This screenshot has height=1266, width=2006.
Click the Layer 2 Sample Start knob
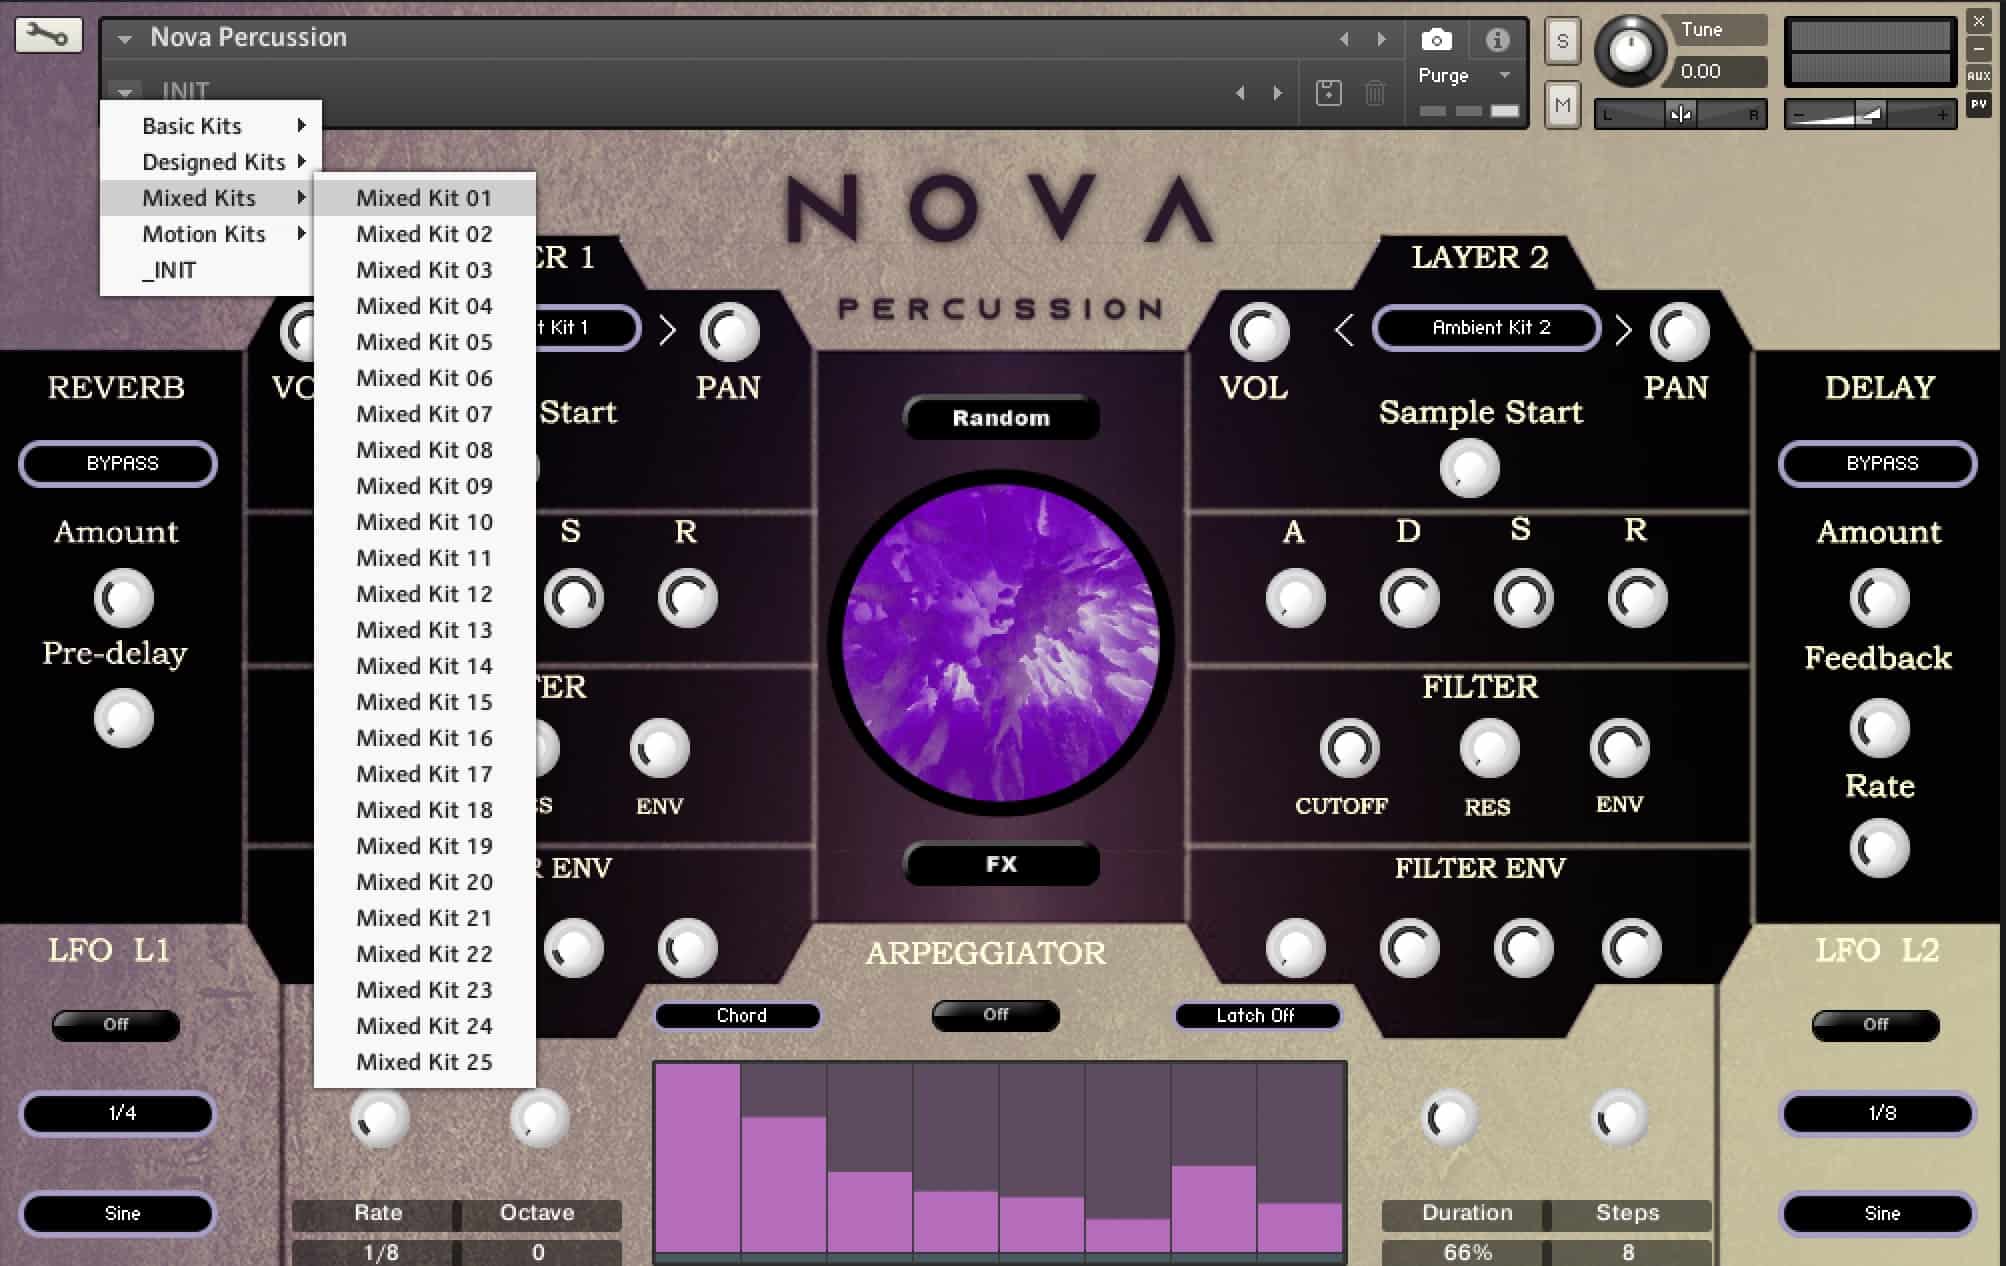pyautogui.click(x=1469, y=468)
